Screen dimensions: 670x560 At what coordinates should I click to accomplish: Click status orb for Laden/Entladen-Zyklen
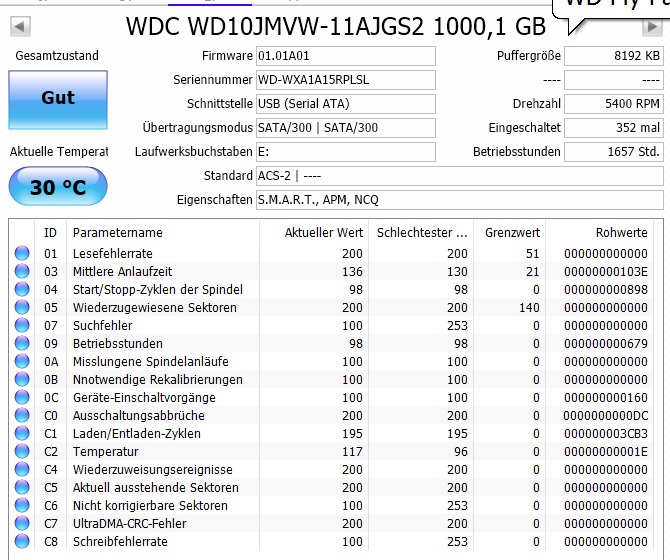(x=22, y=433)
